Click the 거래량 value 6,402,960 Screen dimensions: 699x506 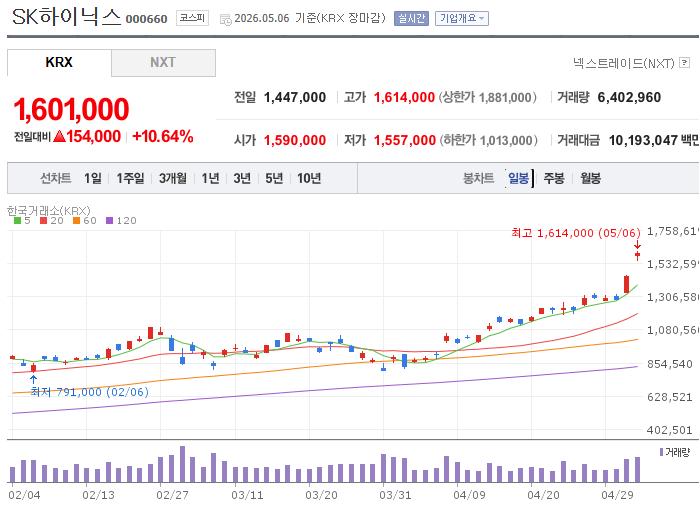[629, 97]
